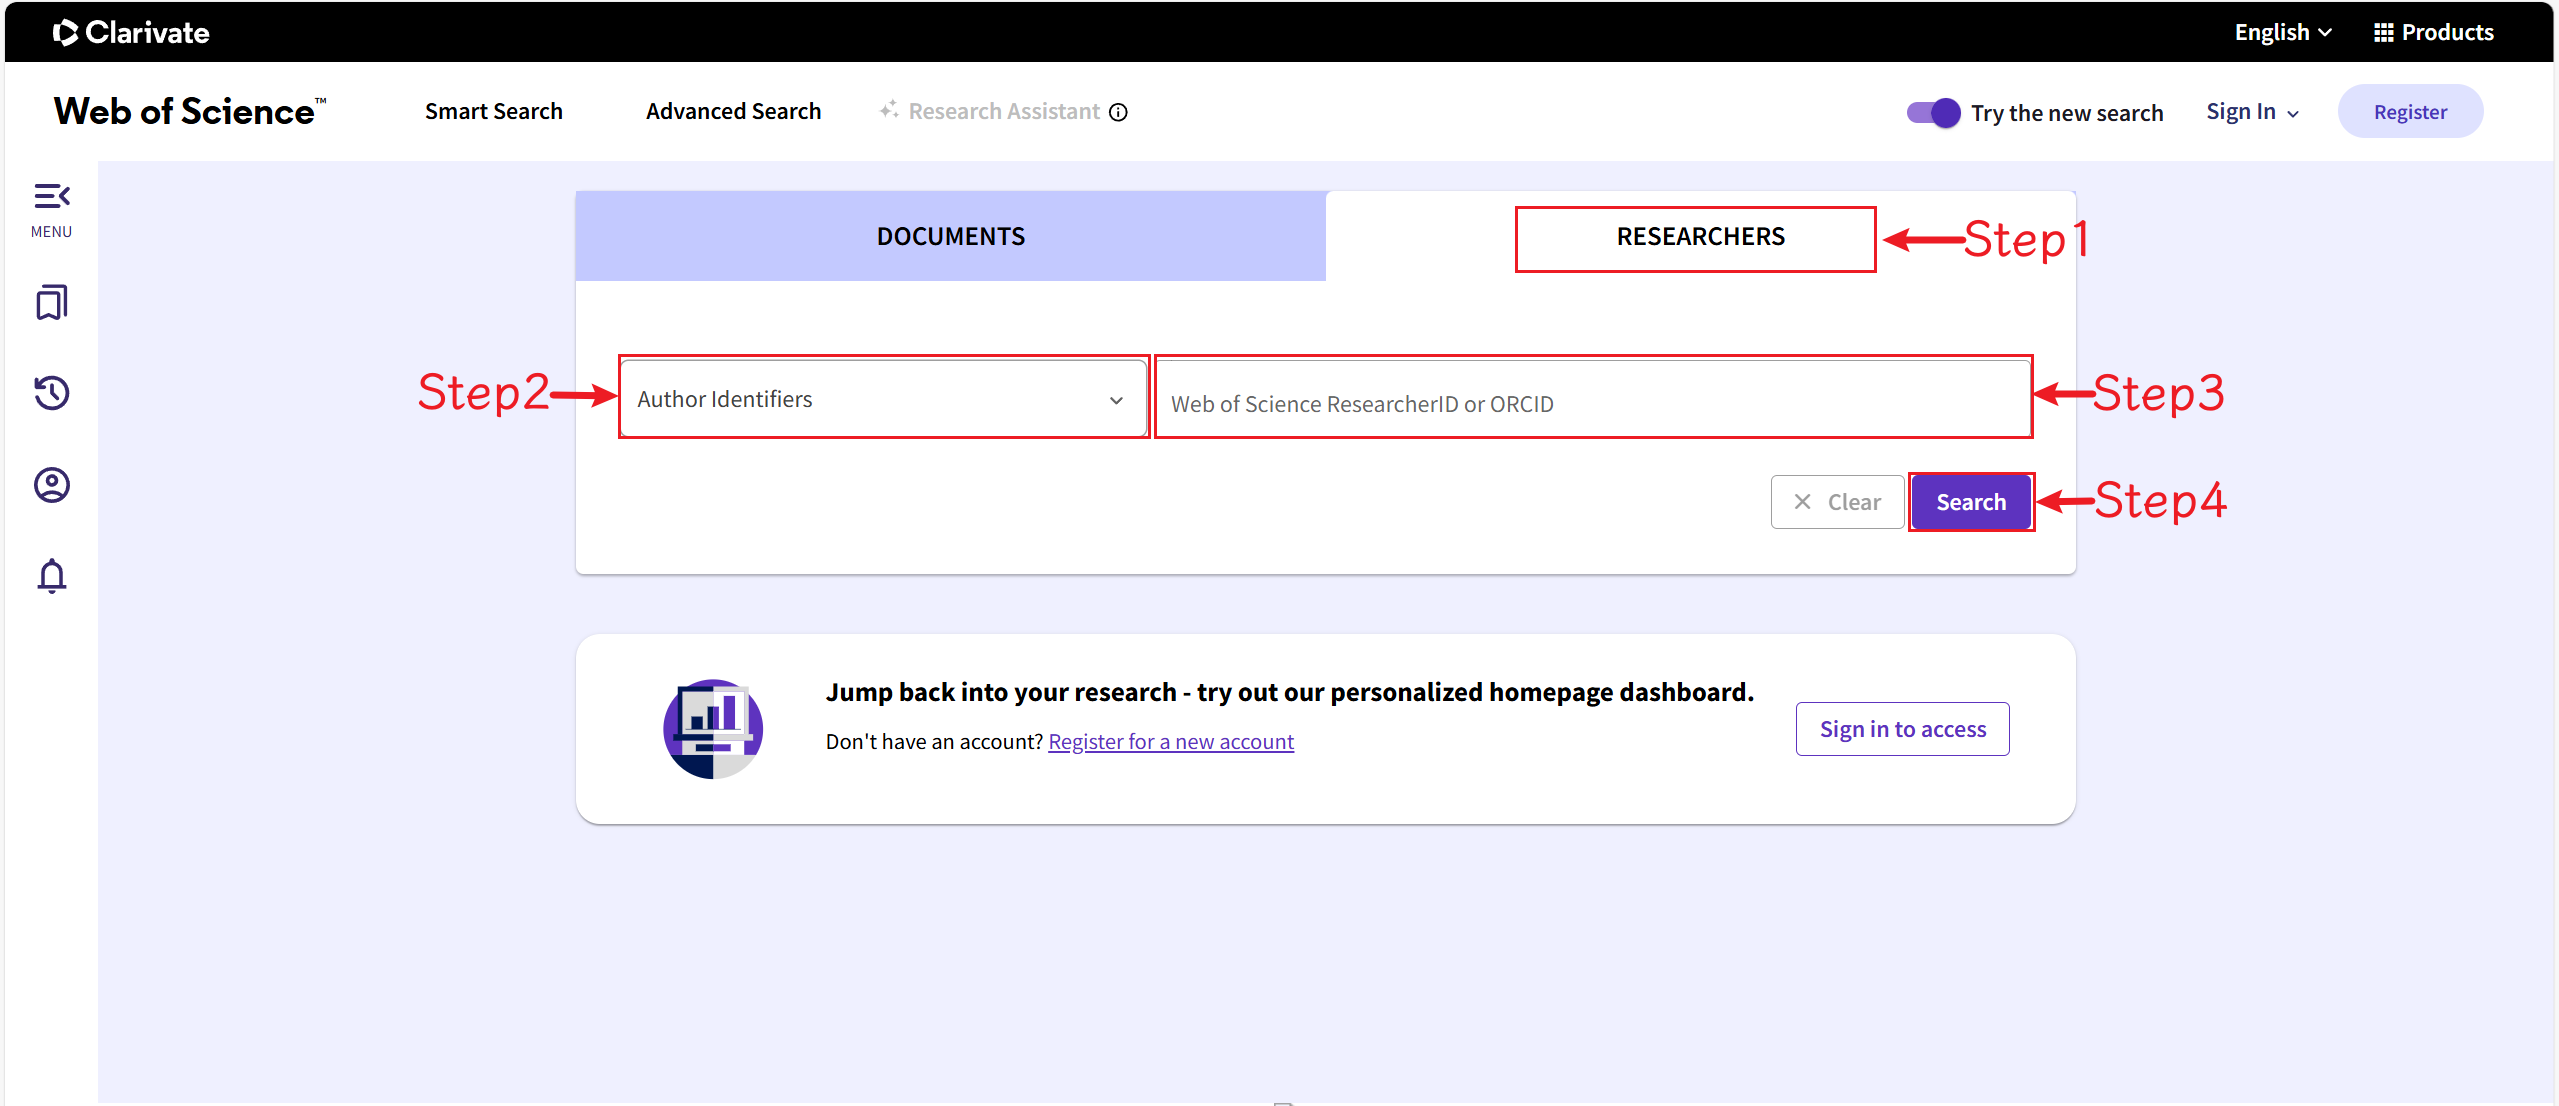Open Advanced Search
The height and width of the screenshot is (1106, 2559).
tap(733, 111)
